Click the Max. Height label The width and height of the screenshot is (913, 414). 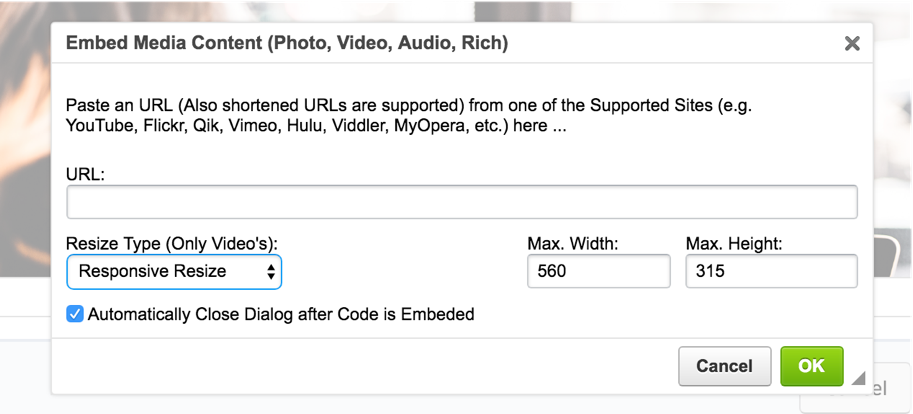(x=733, y=243)
